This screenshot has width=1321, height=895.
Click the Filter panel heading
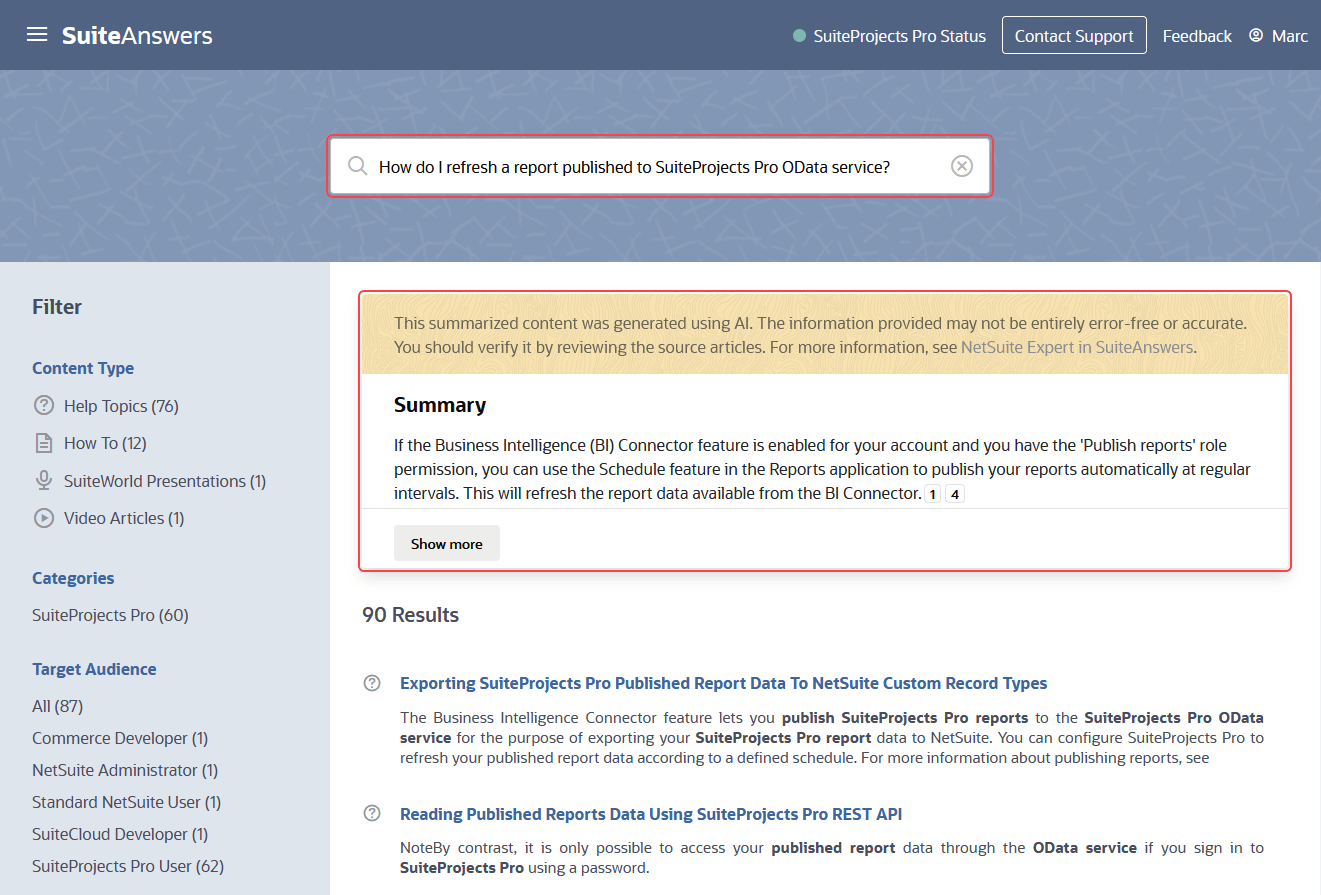[x=57, y=307]
